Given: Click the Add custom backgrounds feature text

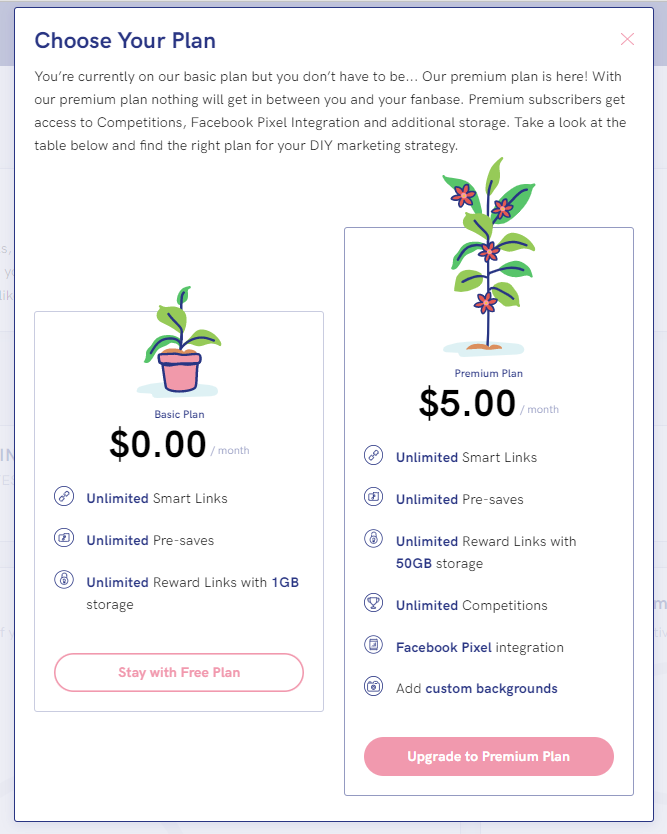Looking at the screenshot, I should (x=476, y=688).
